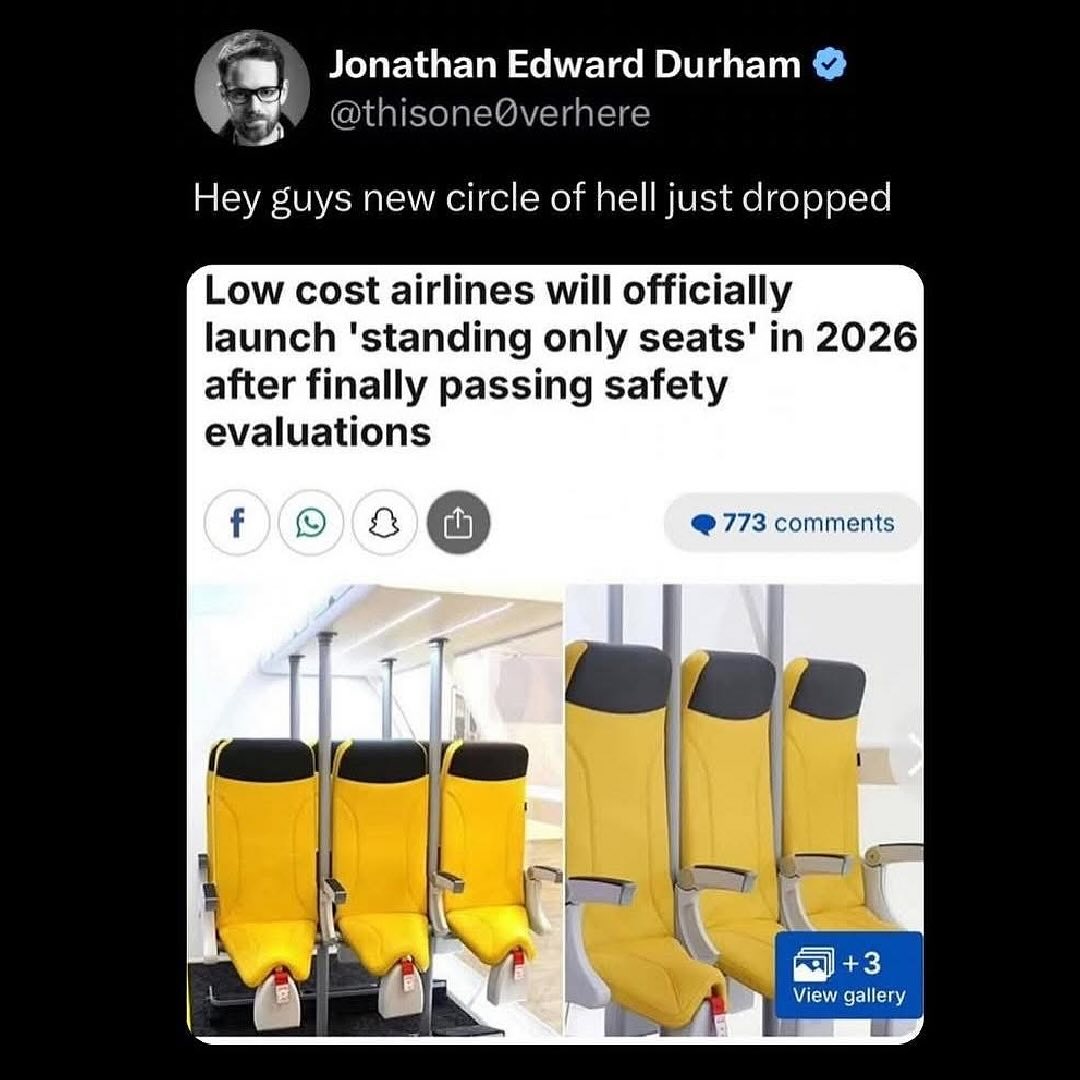Select the +3 additional photos count

(859, 963)
